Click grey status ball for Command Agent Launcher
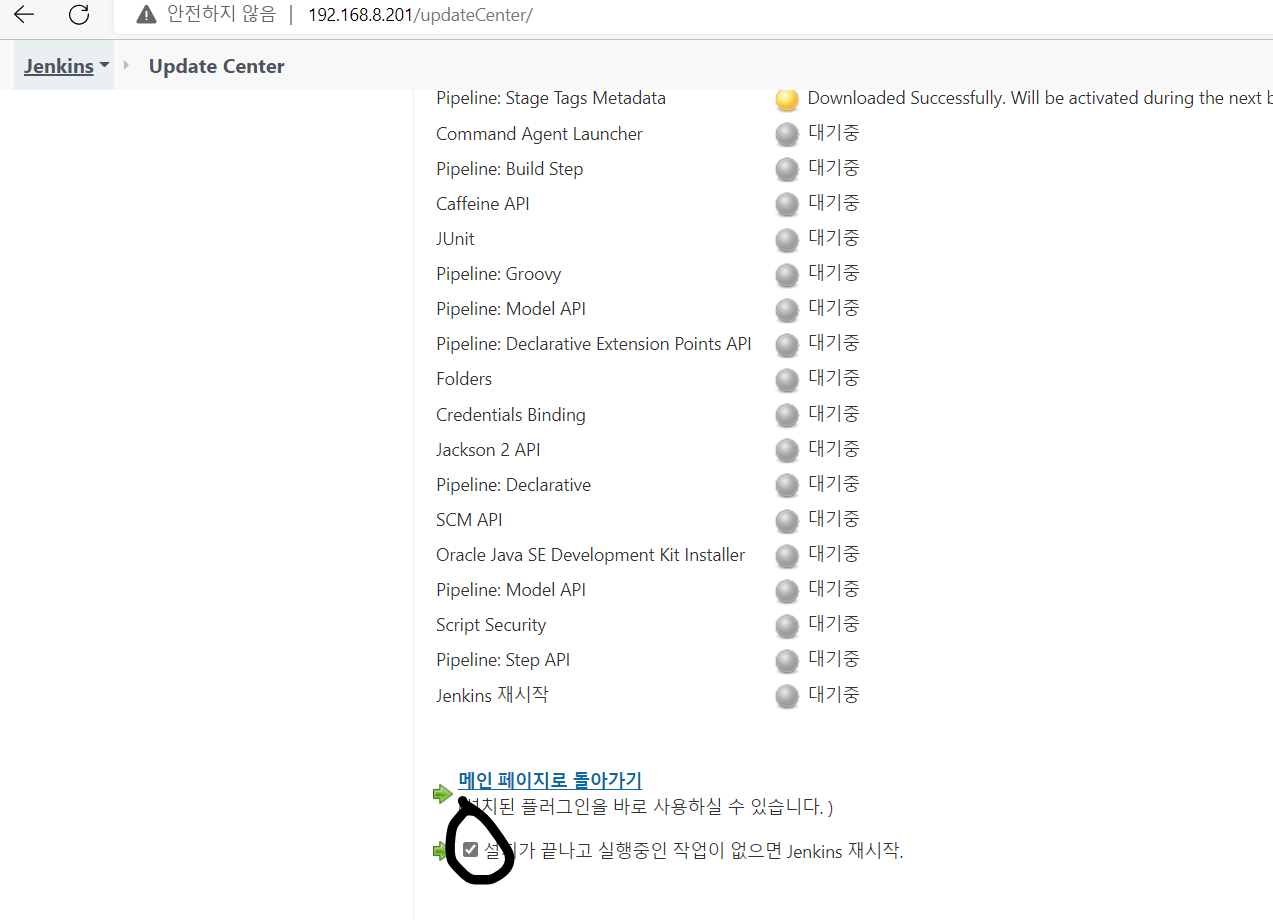 [x=787, y=134]
